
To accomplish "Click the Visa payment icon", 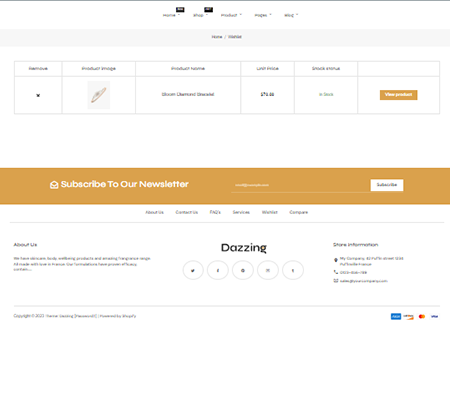I will pos(434,316).
